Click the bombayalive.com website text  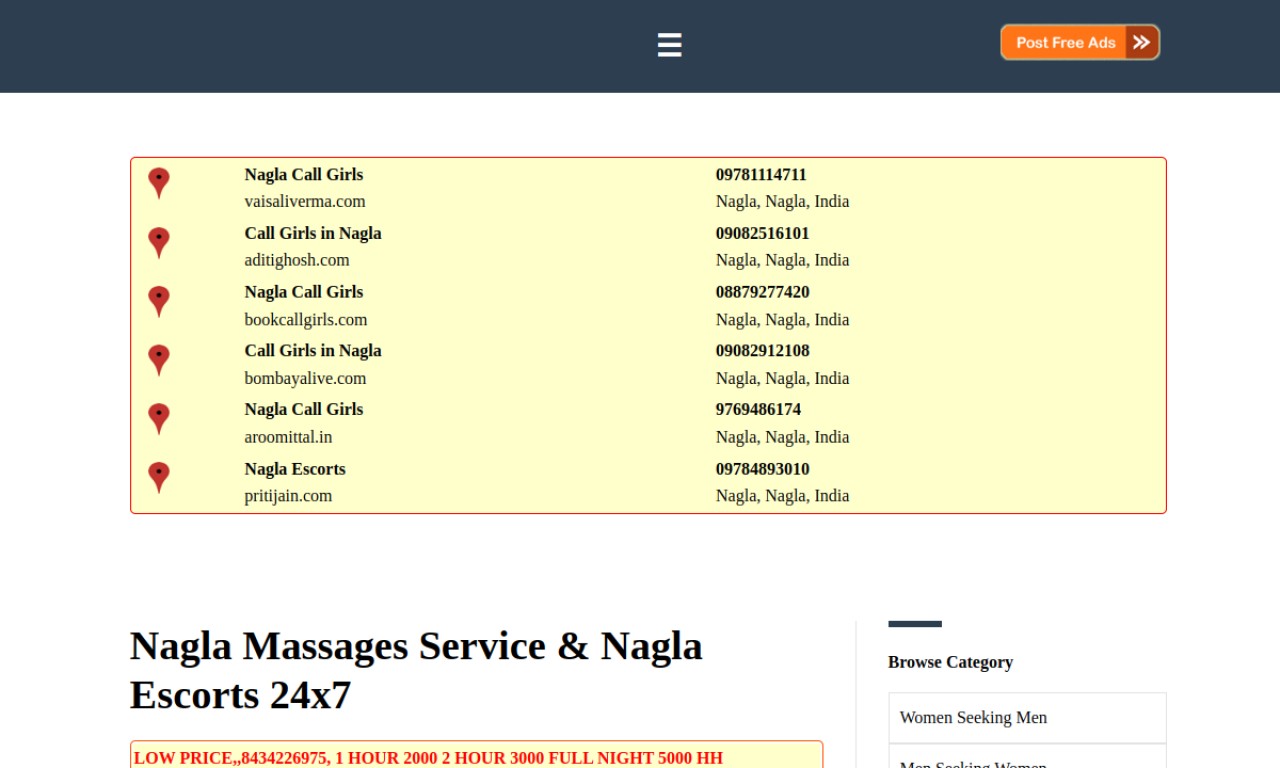coord(305,378)
